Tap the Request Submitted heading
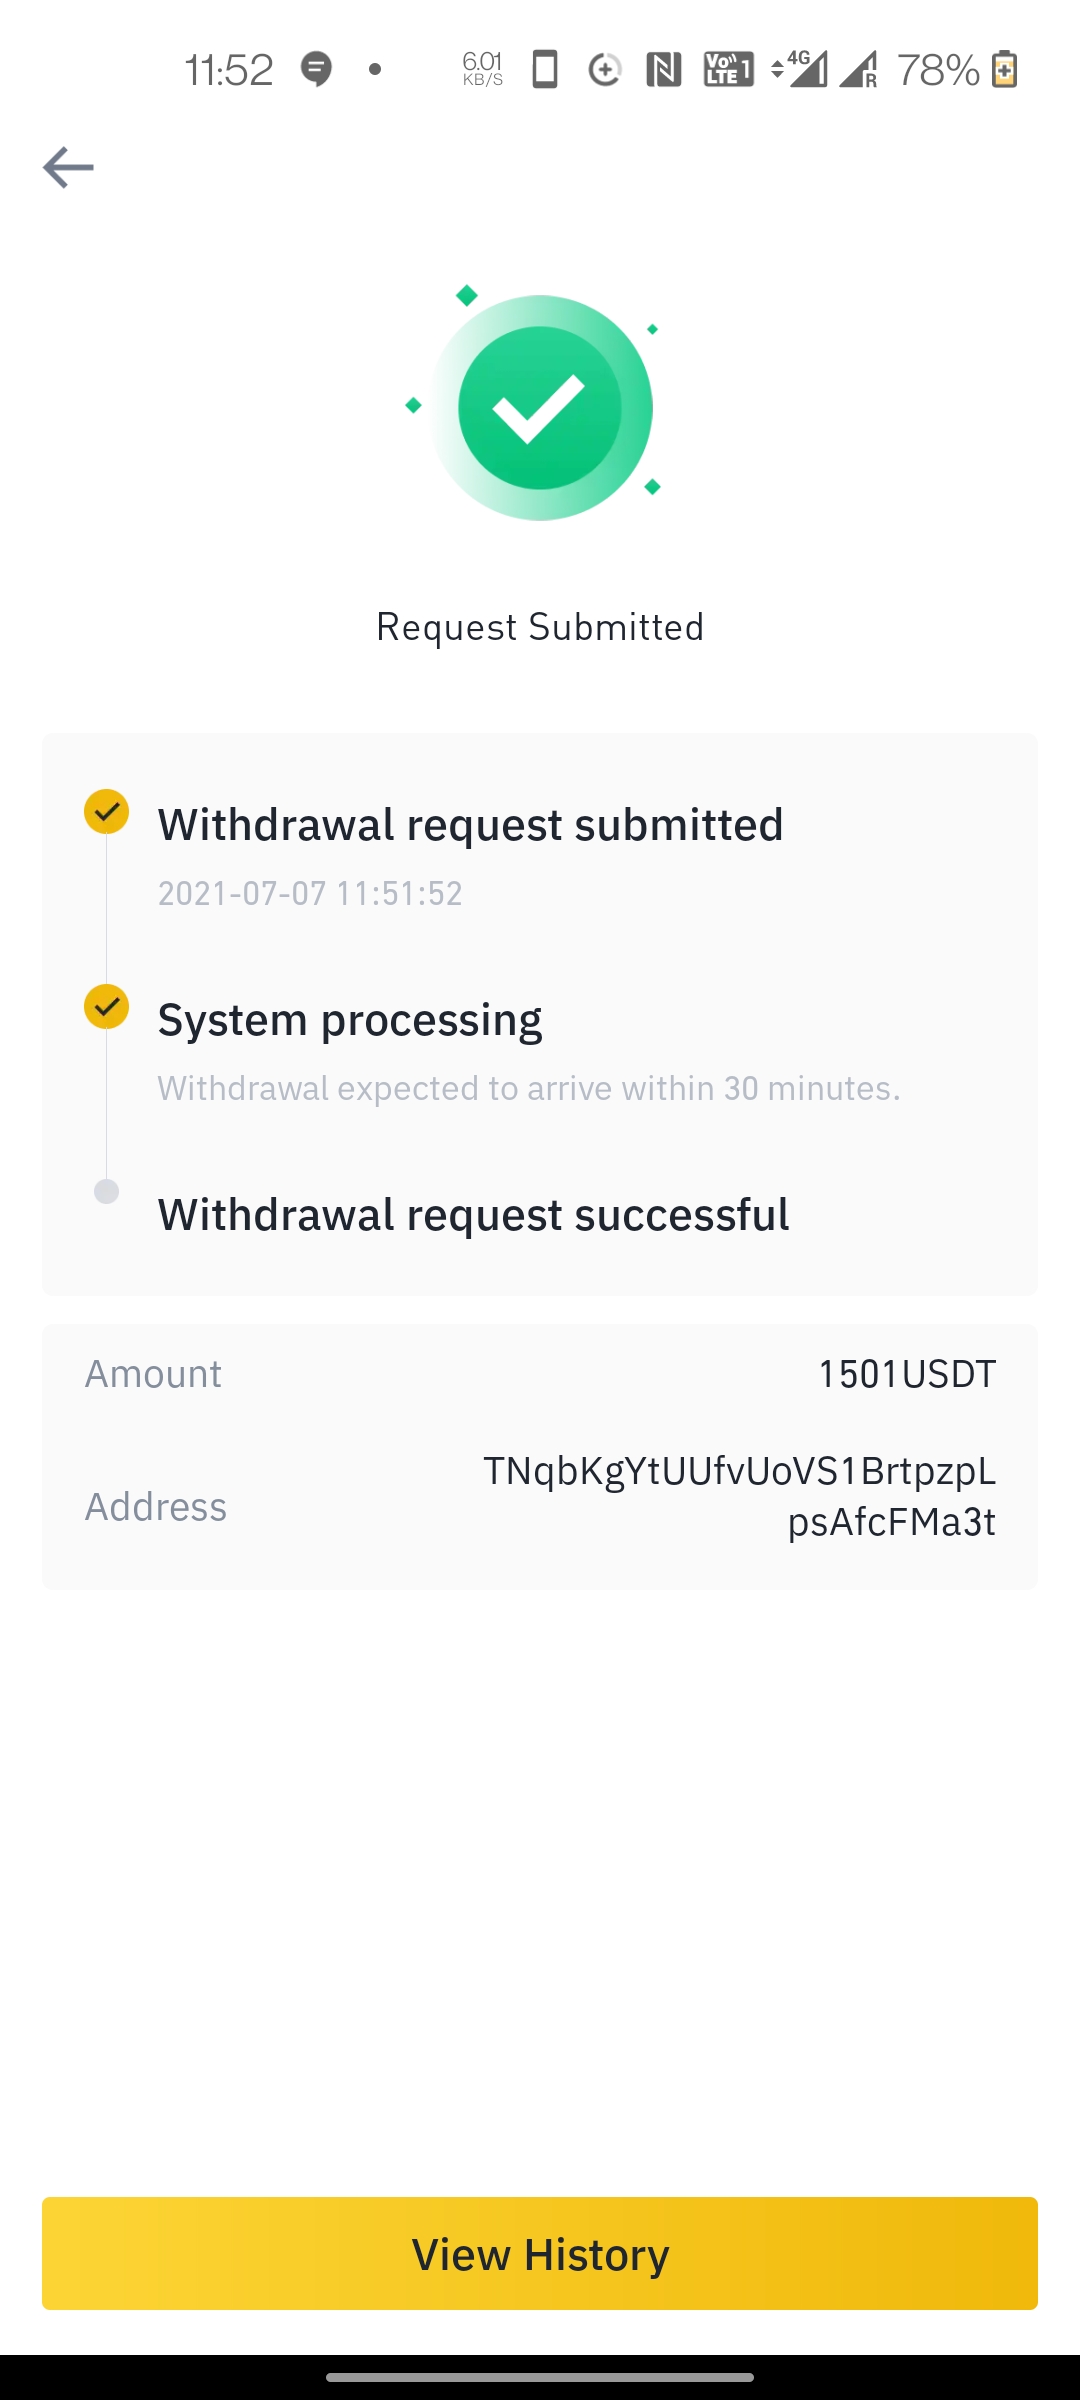The height and width of the screenshot is (2400, 1080). tap(540, 627)
